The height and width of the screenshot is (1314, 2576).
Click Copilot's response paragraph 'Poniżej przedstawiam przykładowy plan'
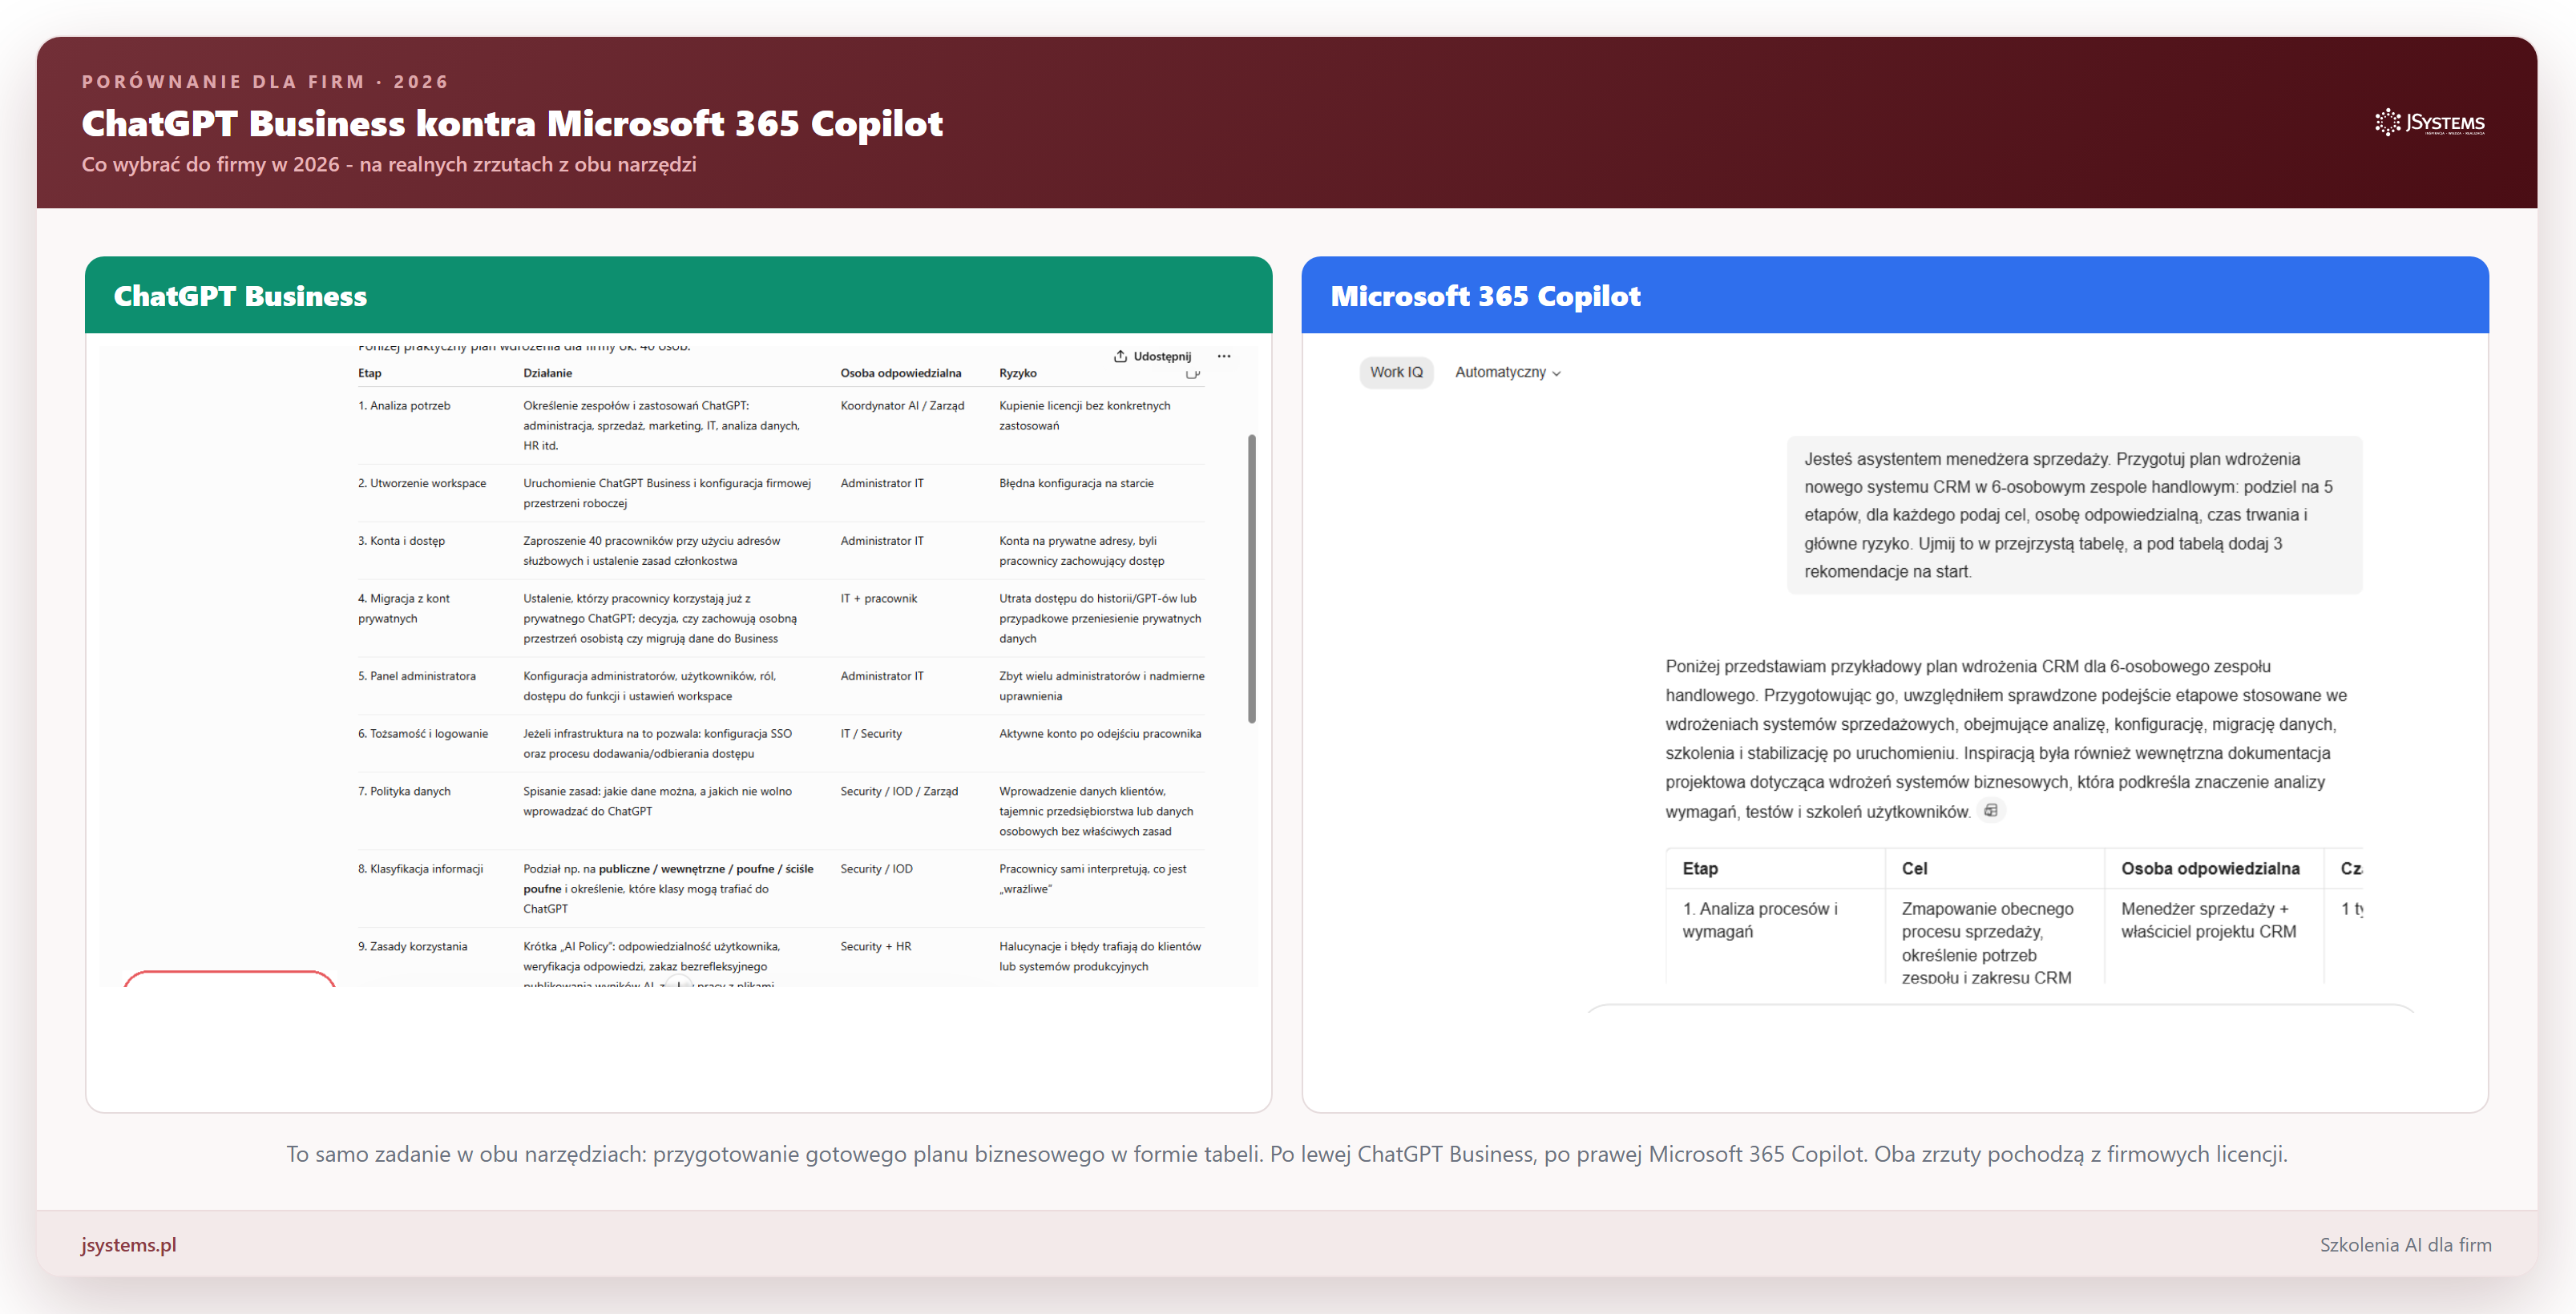click(2007, 739)
